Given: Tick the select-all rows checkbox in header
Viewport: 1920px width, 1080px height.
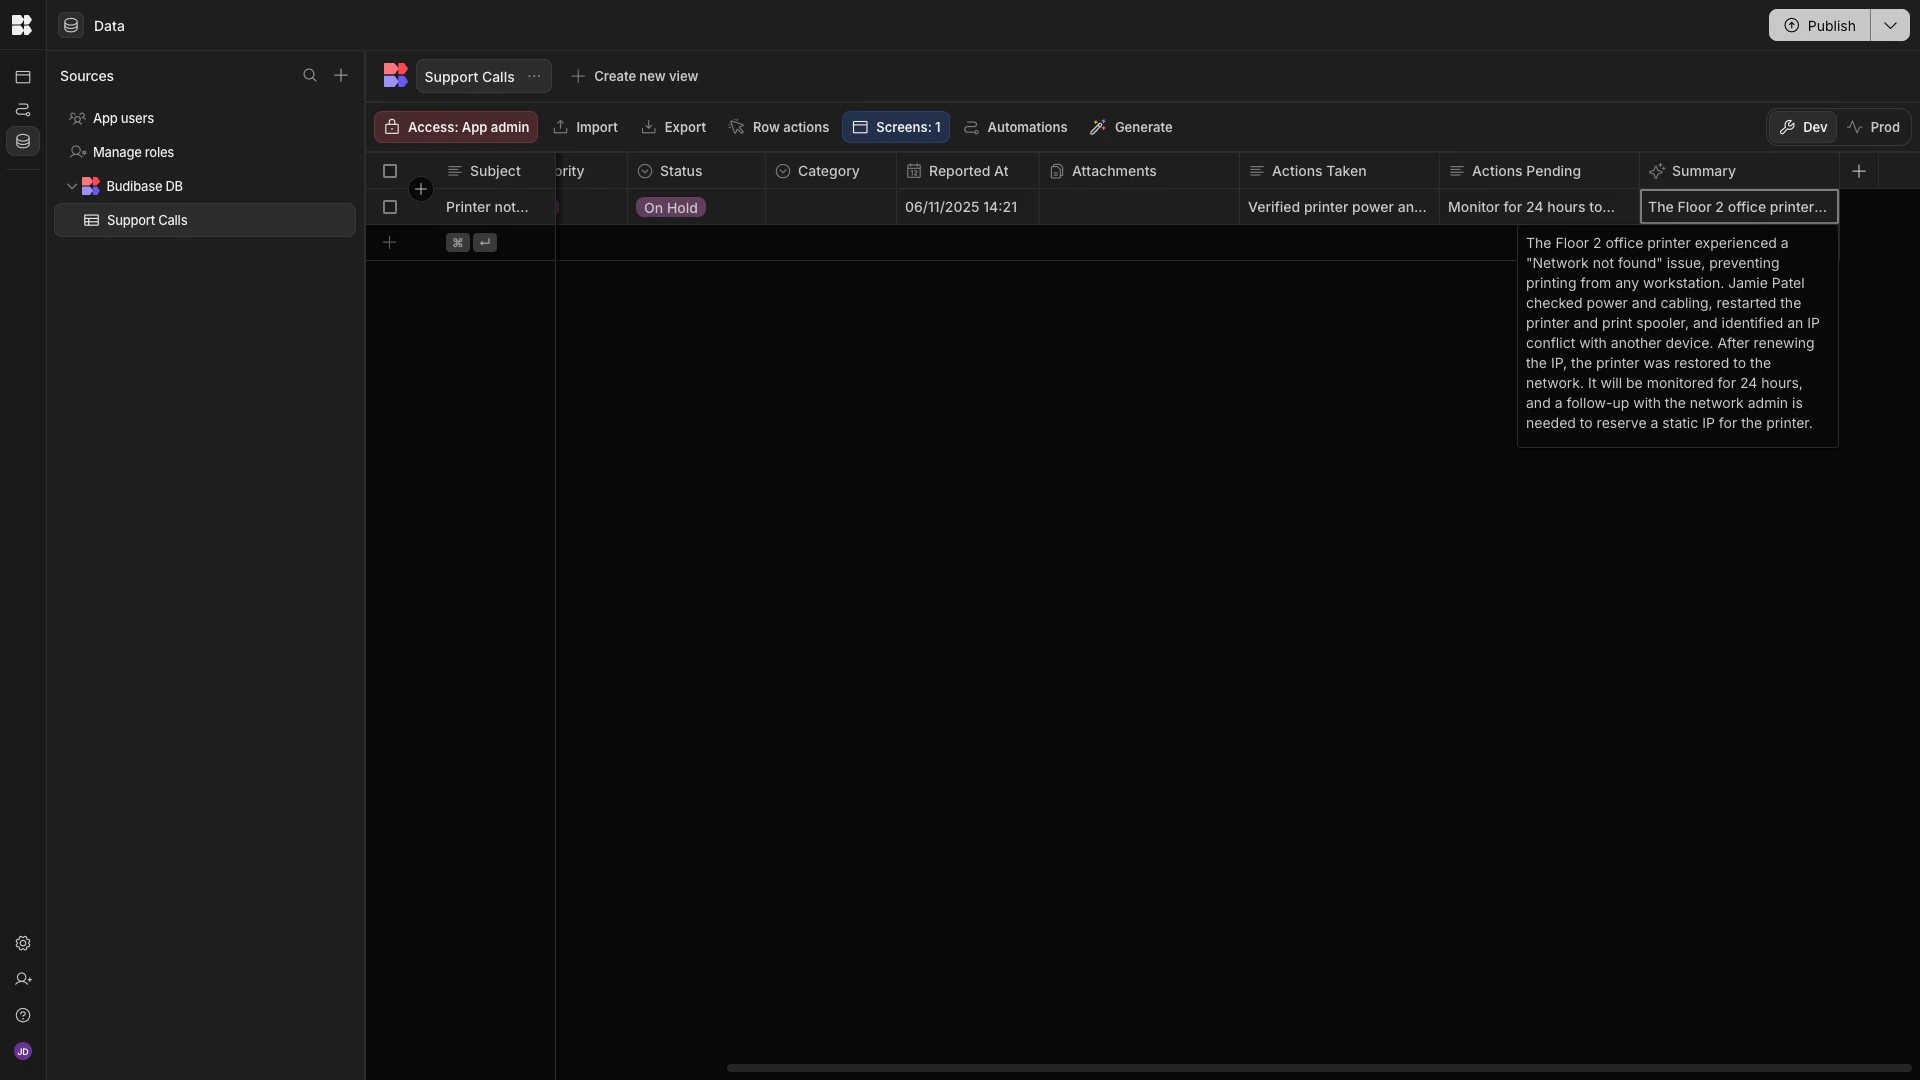Looking at the screenshot, I should coord(390,171).
